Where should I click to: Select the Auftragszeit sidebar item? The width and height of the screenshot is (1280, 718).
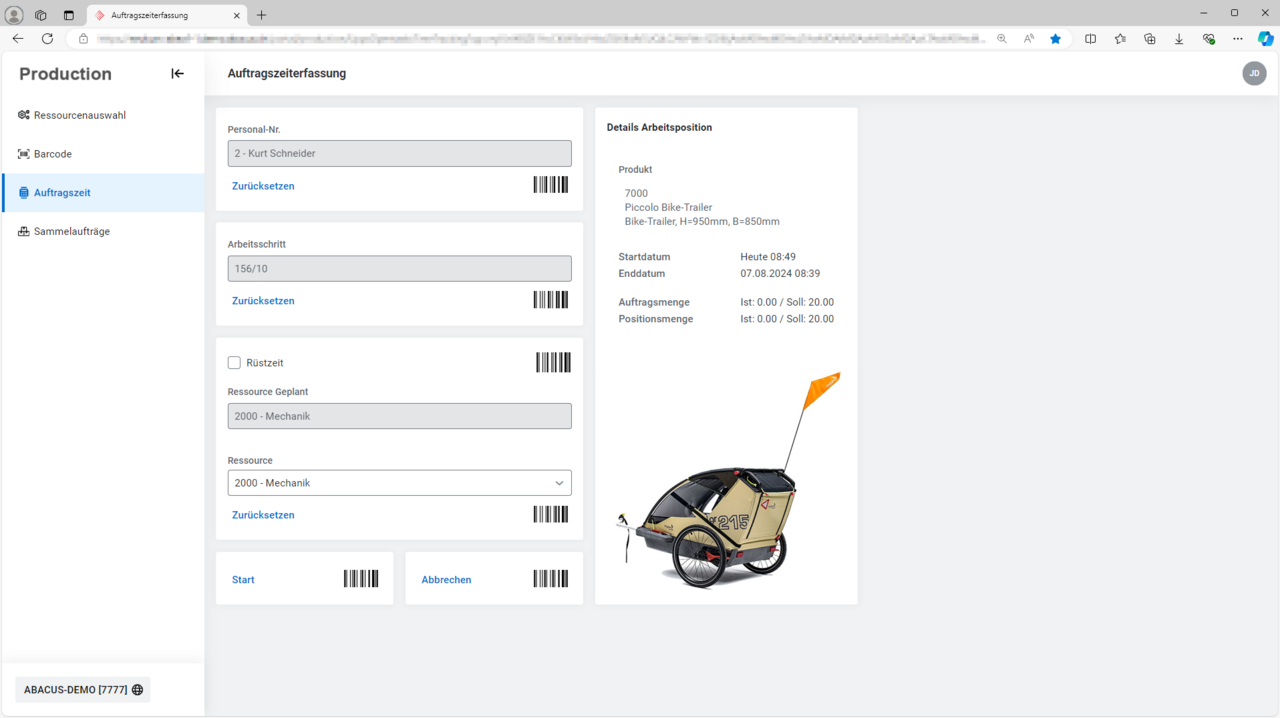[x=103, y=192]
